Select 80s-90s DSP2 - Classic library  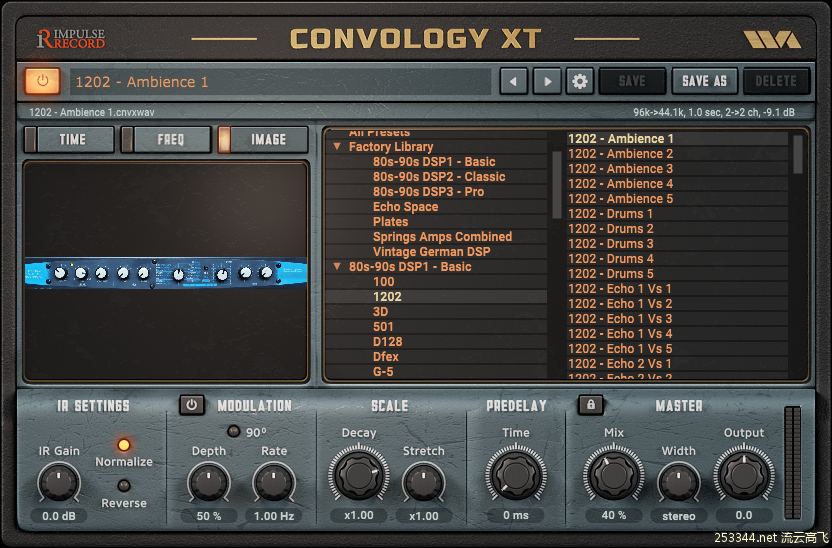(x=439, y=177)
